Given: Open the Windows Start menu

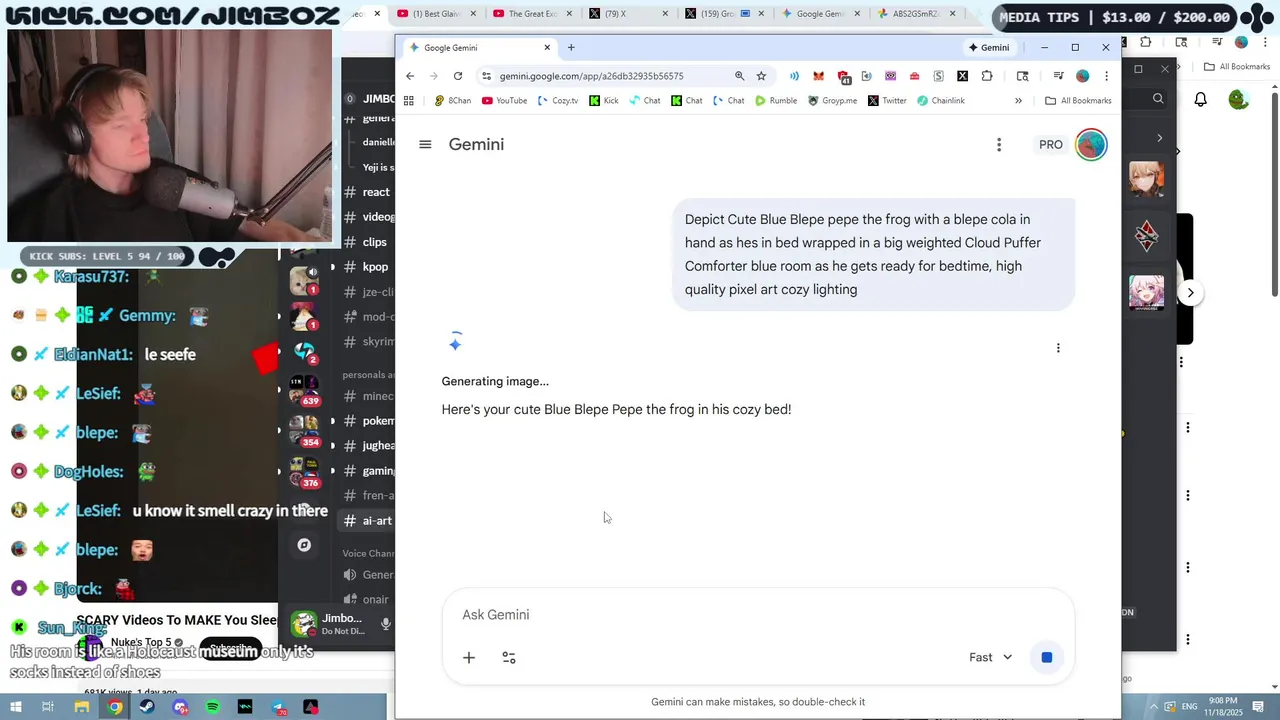Looking at the screenshot, I should [15, 707].
